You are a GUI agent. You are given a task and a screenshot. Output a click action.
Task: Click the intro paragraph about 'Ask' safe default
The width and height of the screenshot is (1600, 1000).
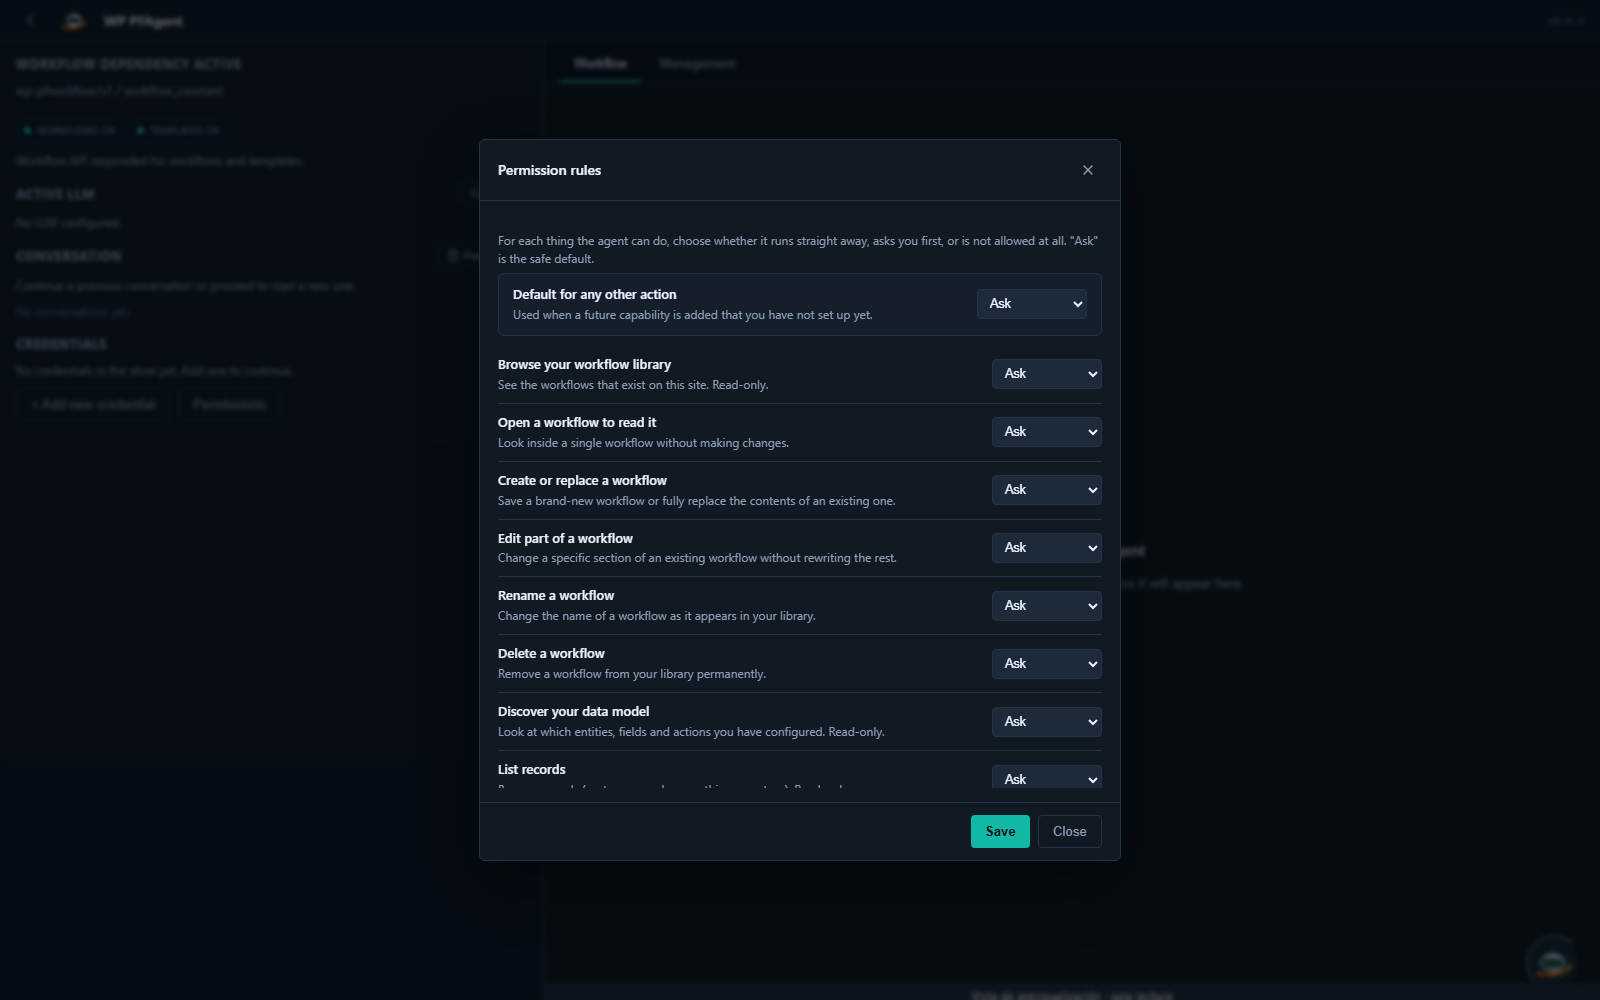(799, 250)
